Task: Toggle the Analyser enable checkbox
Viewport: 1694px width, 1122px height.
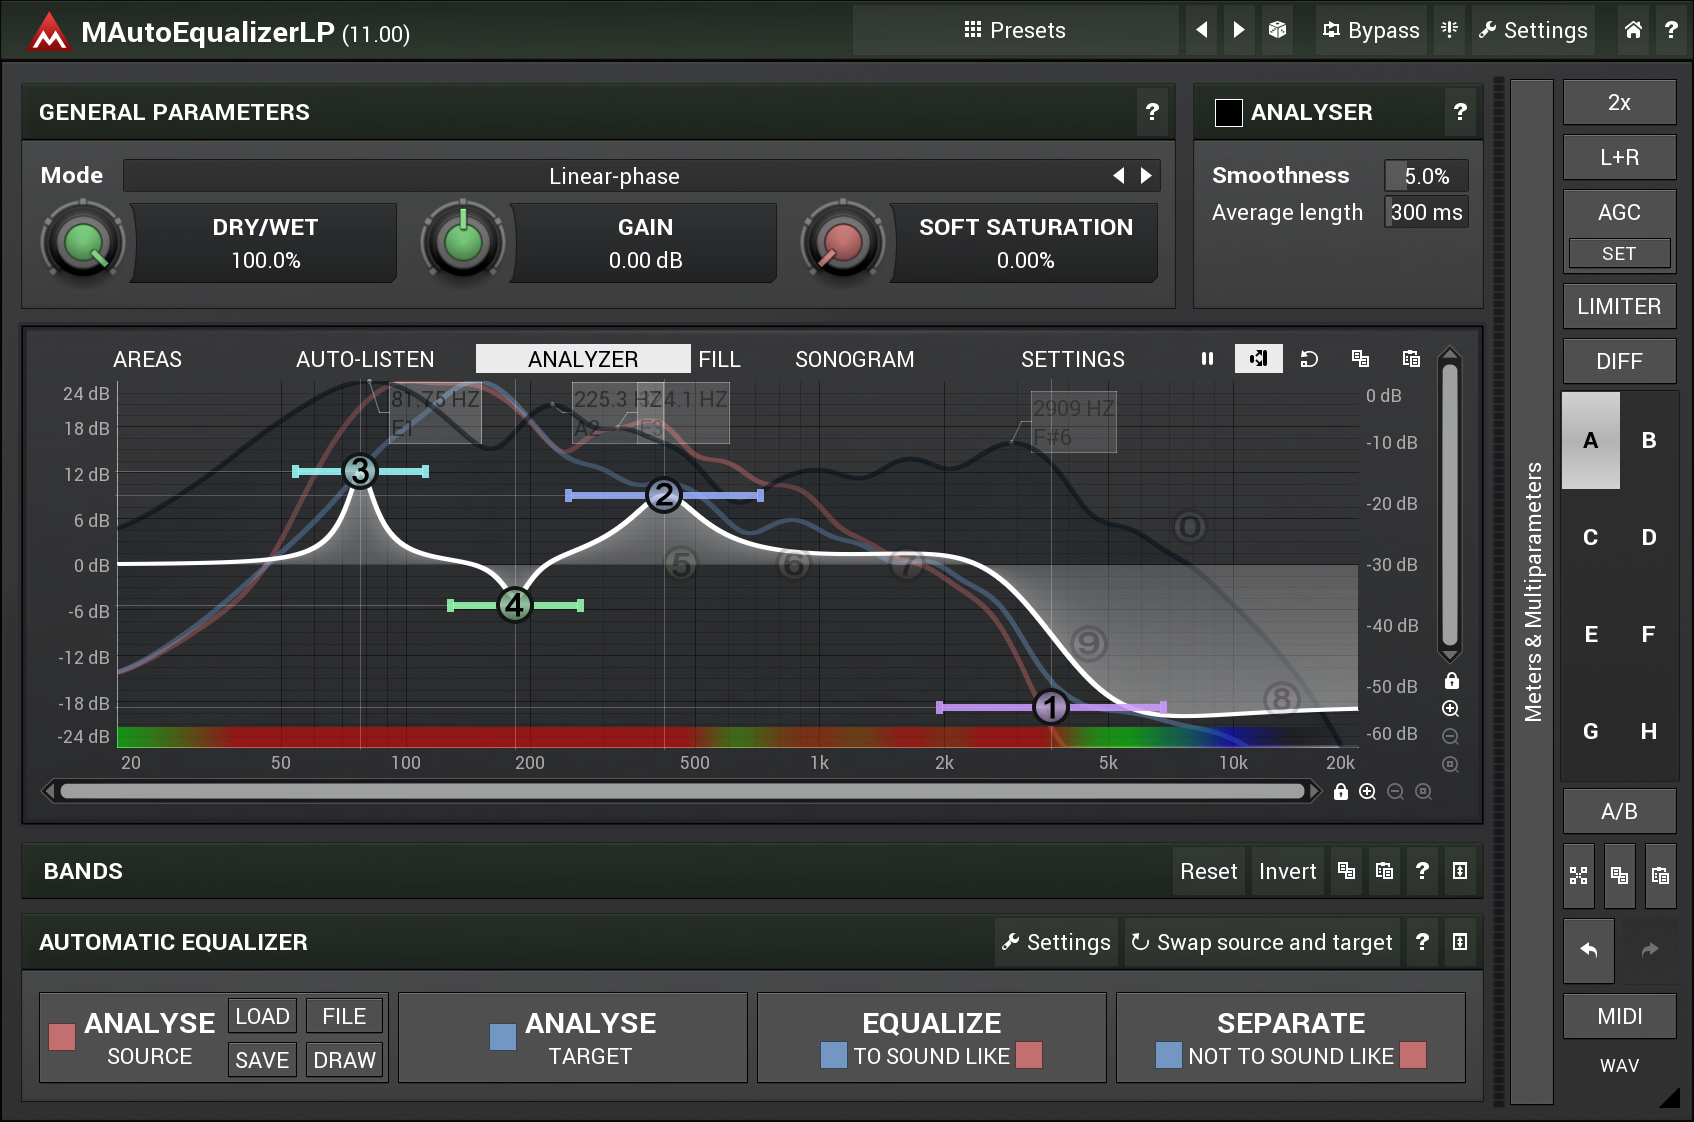Action: pyautogui.click(x=1228, y=113)
